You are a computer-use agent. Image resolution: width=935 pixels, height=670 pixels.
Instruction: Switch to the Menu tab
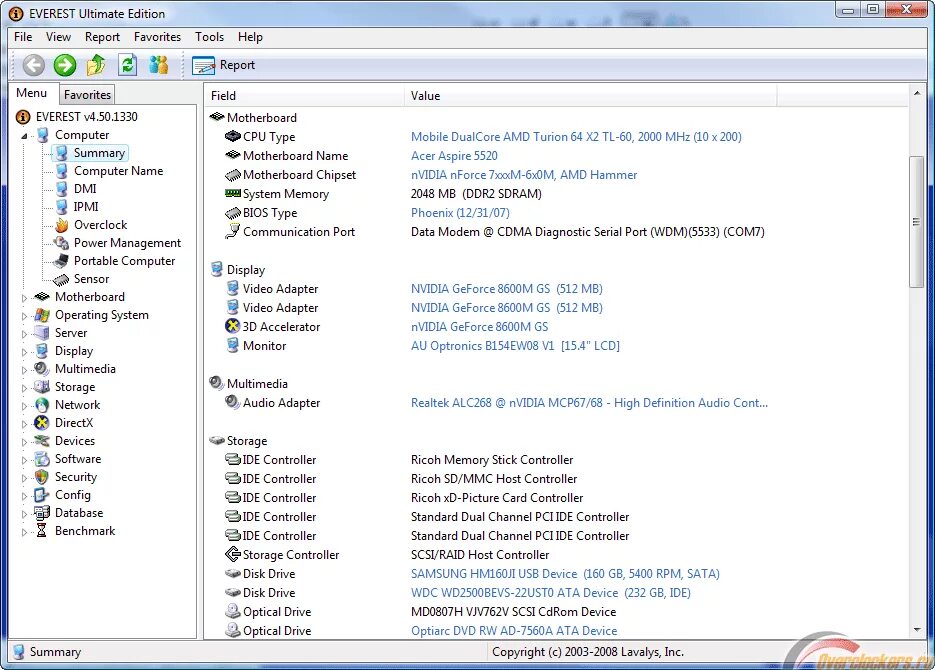pyautogui.click(x=32, y=93)
